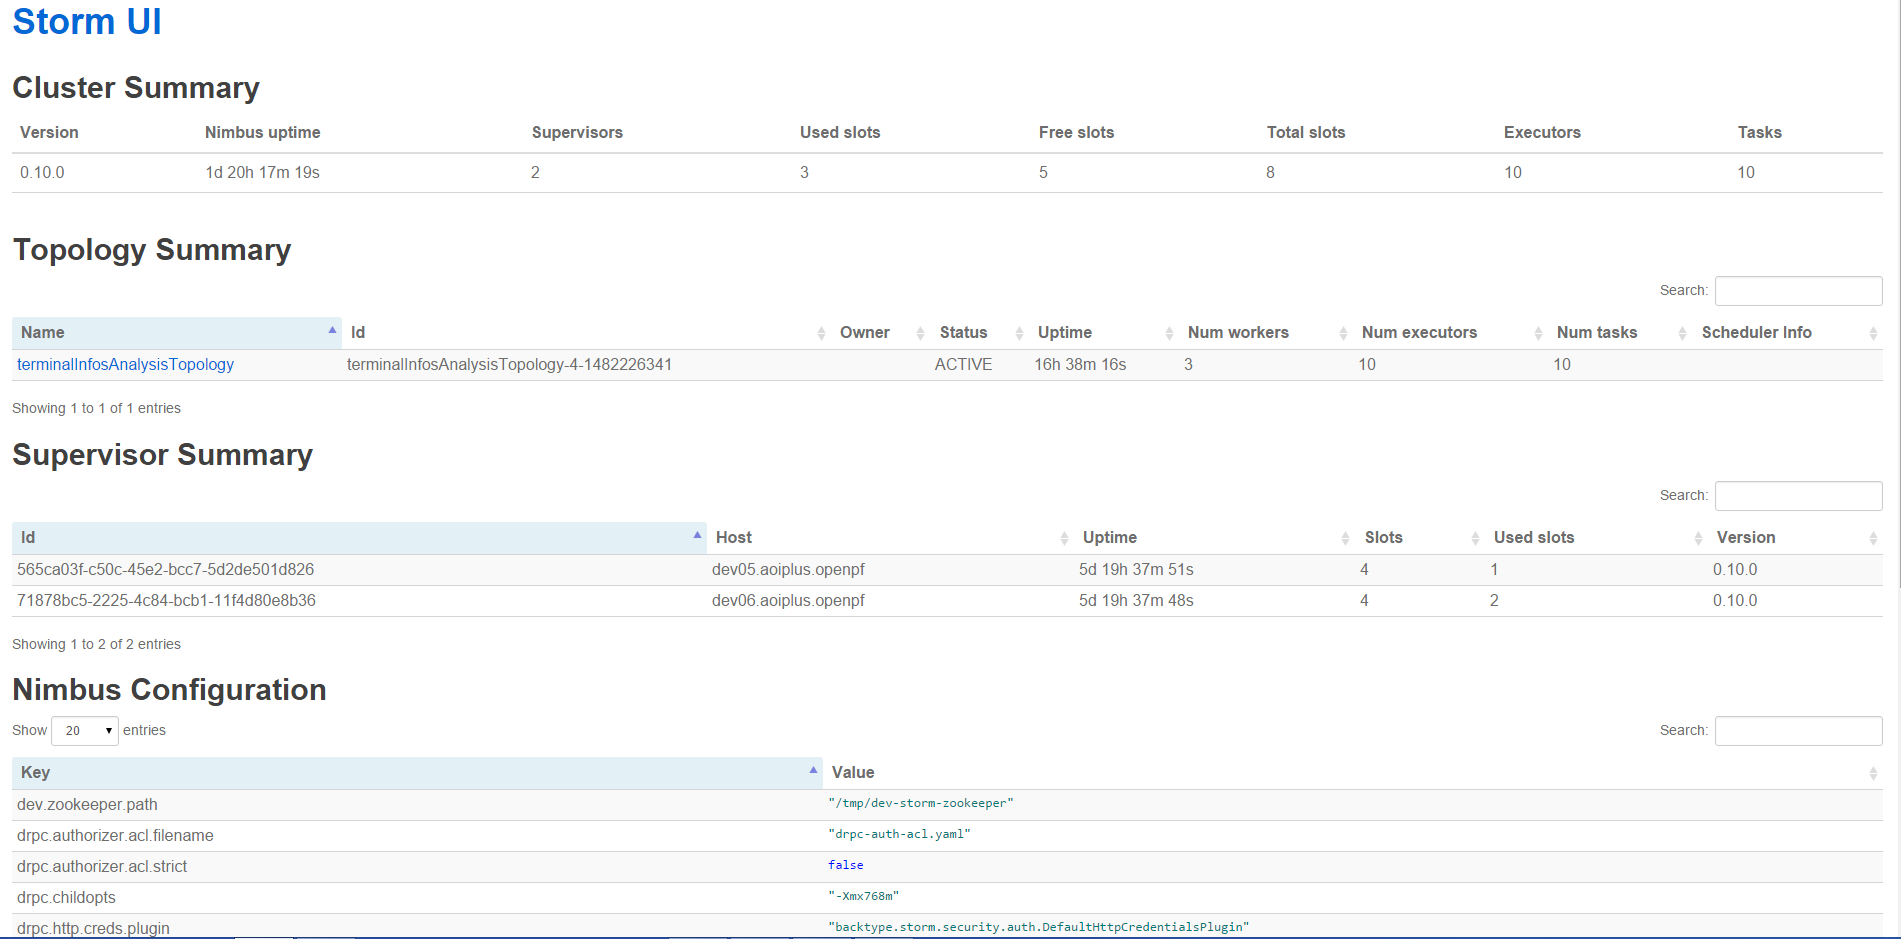Click the Topology Summary search field
The height and width of the screenshot is (939, 1901).
coord(1798,291)
